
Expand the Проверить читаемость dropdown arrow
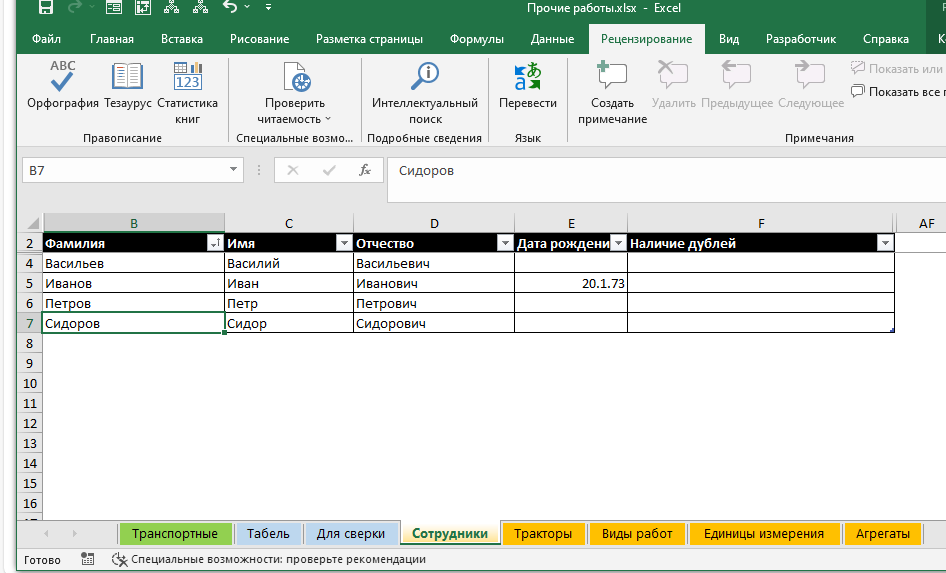328,119
